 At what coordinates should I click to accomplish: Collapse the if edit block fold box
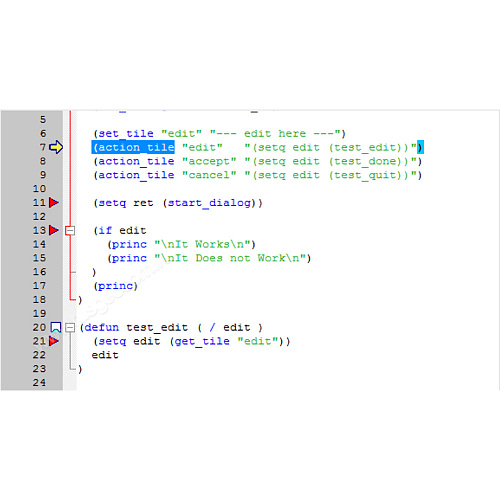pyautogui.click(x=70, y=230)
